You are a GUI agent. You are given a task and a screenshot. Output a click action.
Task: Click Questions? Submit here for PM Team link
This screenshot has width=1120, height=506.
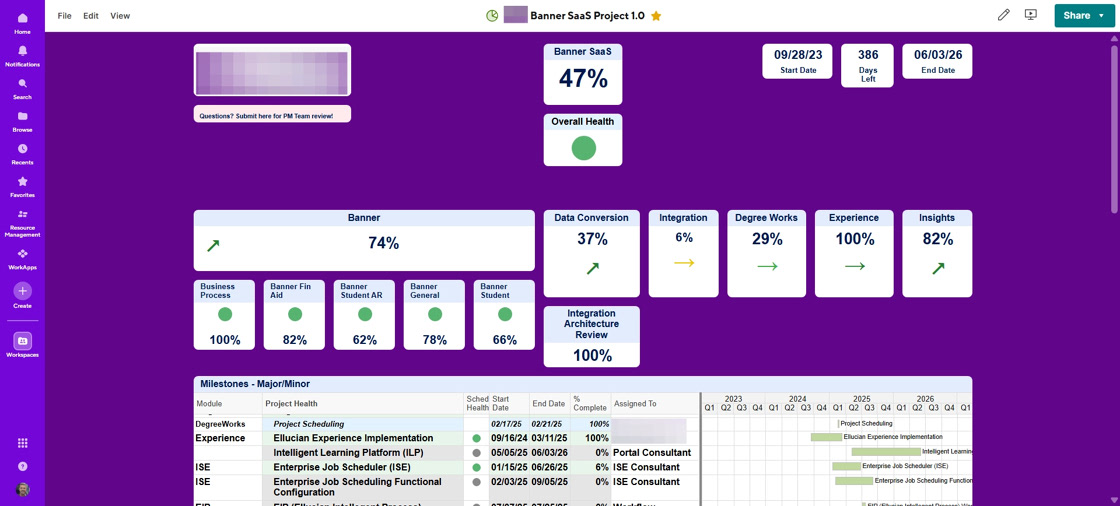[266, 115]
